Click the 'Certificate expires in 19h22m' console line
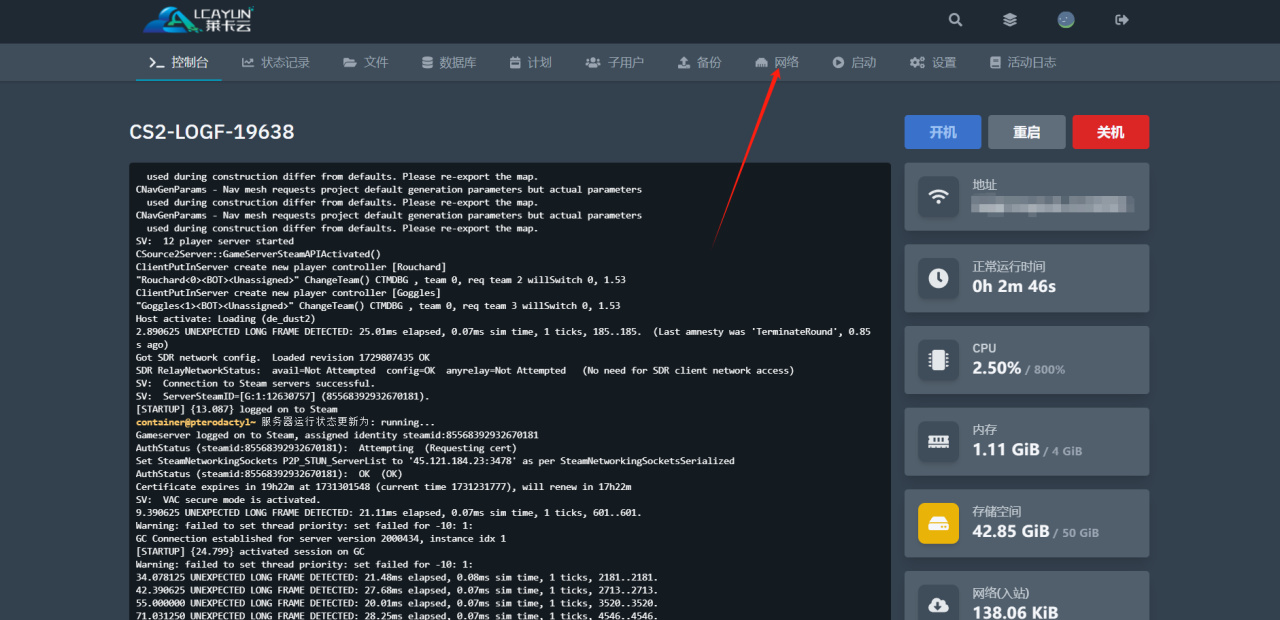The height and width of the screenshot is (620, 1280). [383, 486]
